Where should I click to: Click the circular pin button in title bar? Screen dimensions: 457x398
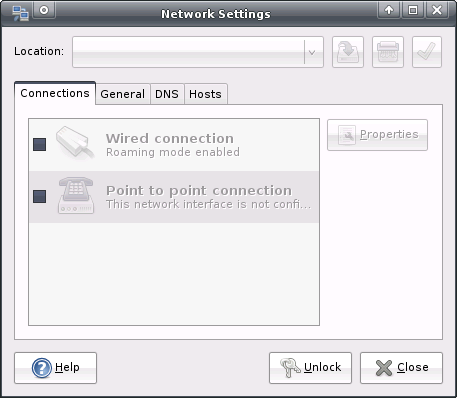[x=44, y=10]
